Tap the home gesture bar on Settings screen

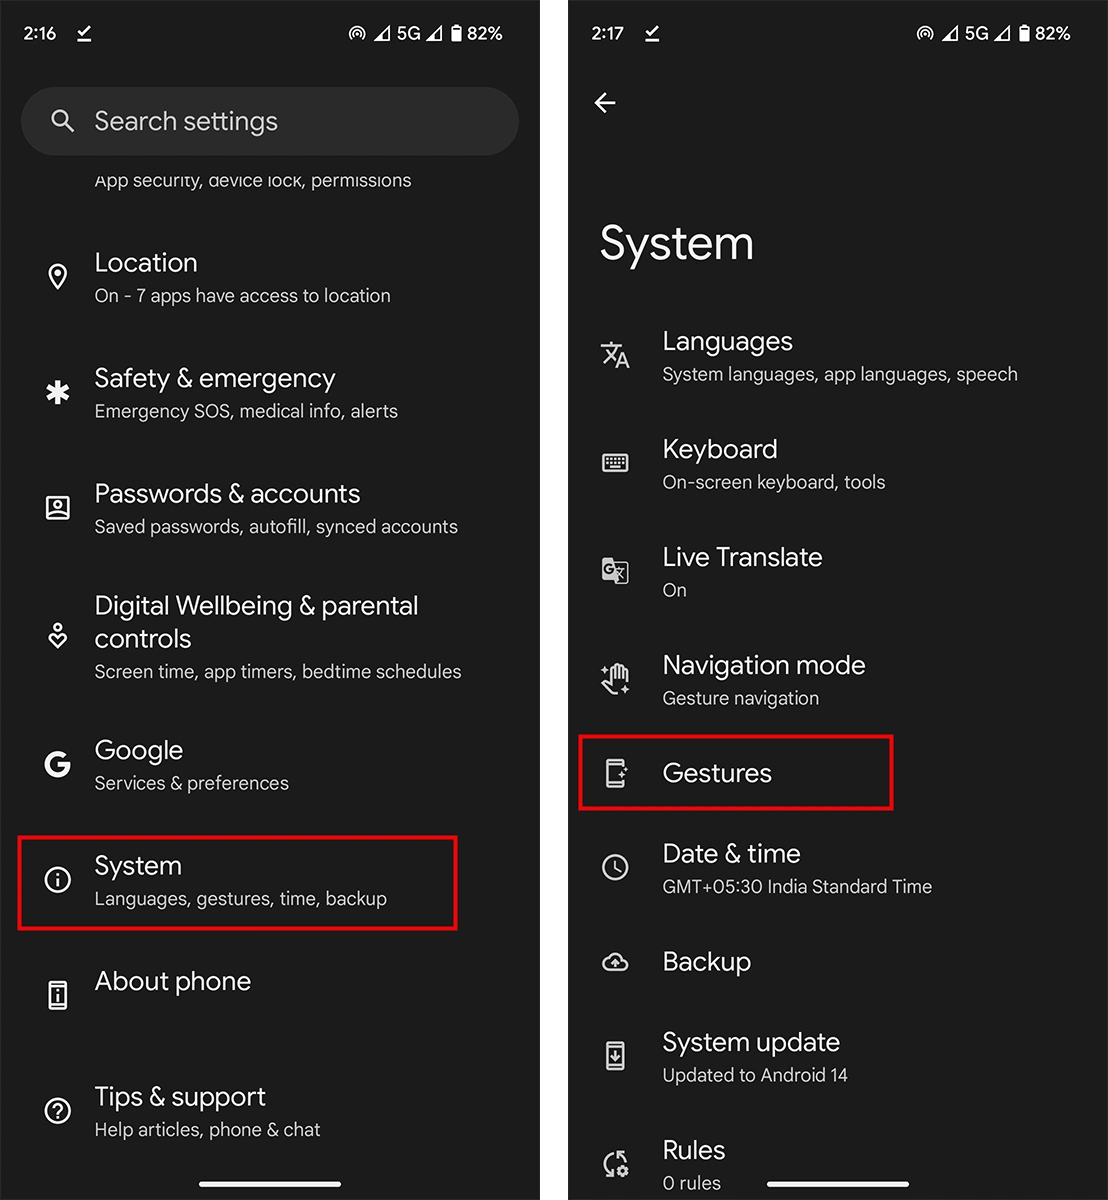pyautogui.click(x=270, y=1184)
